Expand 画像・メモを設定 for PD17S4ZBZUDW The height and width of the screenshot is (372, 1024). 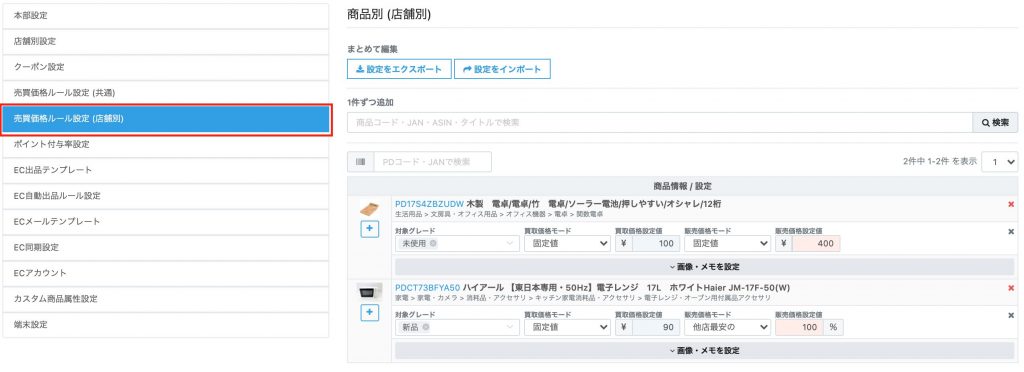point(705,267)
